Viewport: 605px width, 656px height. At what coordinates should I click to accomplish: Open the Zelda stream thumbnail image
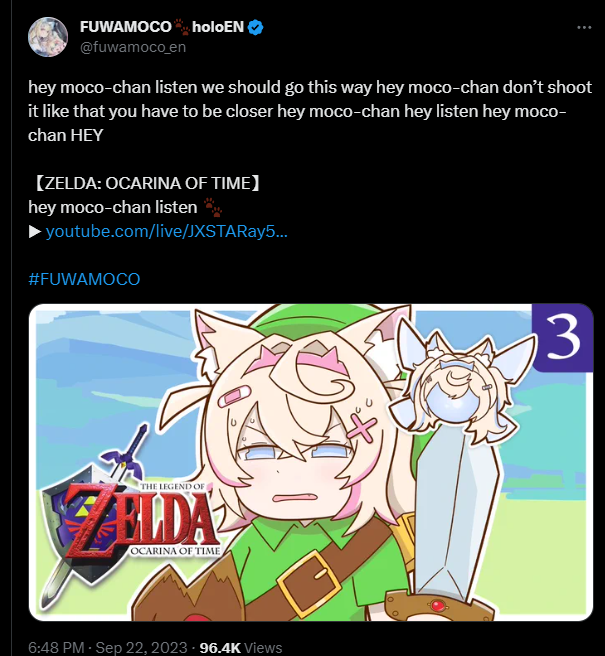pyautogui.click(x=311, y=462)
